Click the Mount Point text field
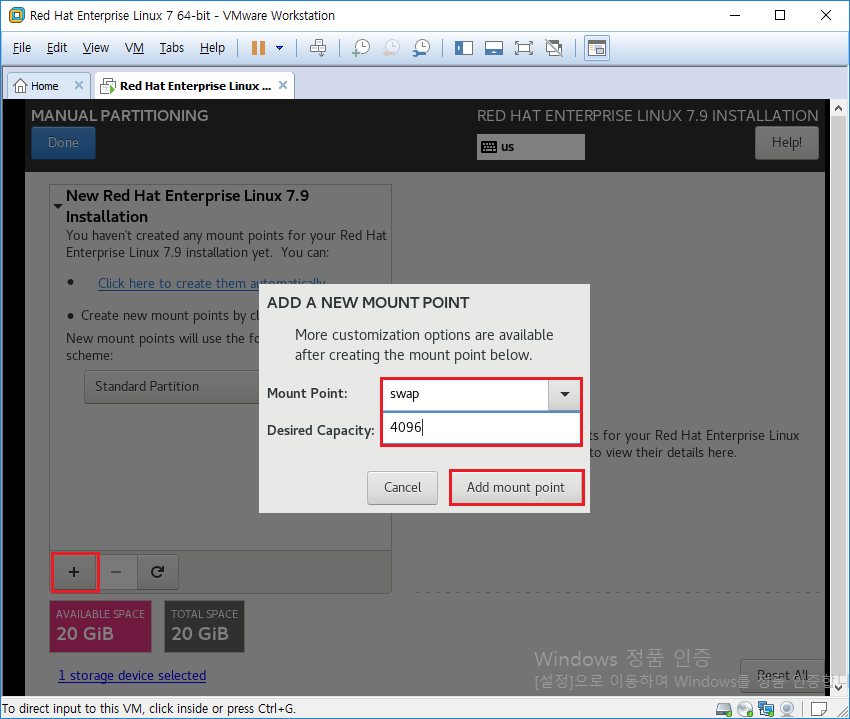 [x=465, y=394]
